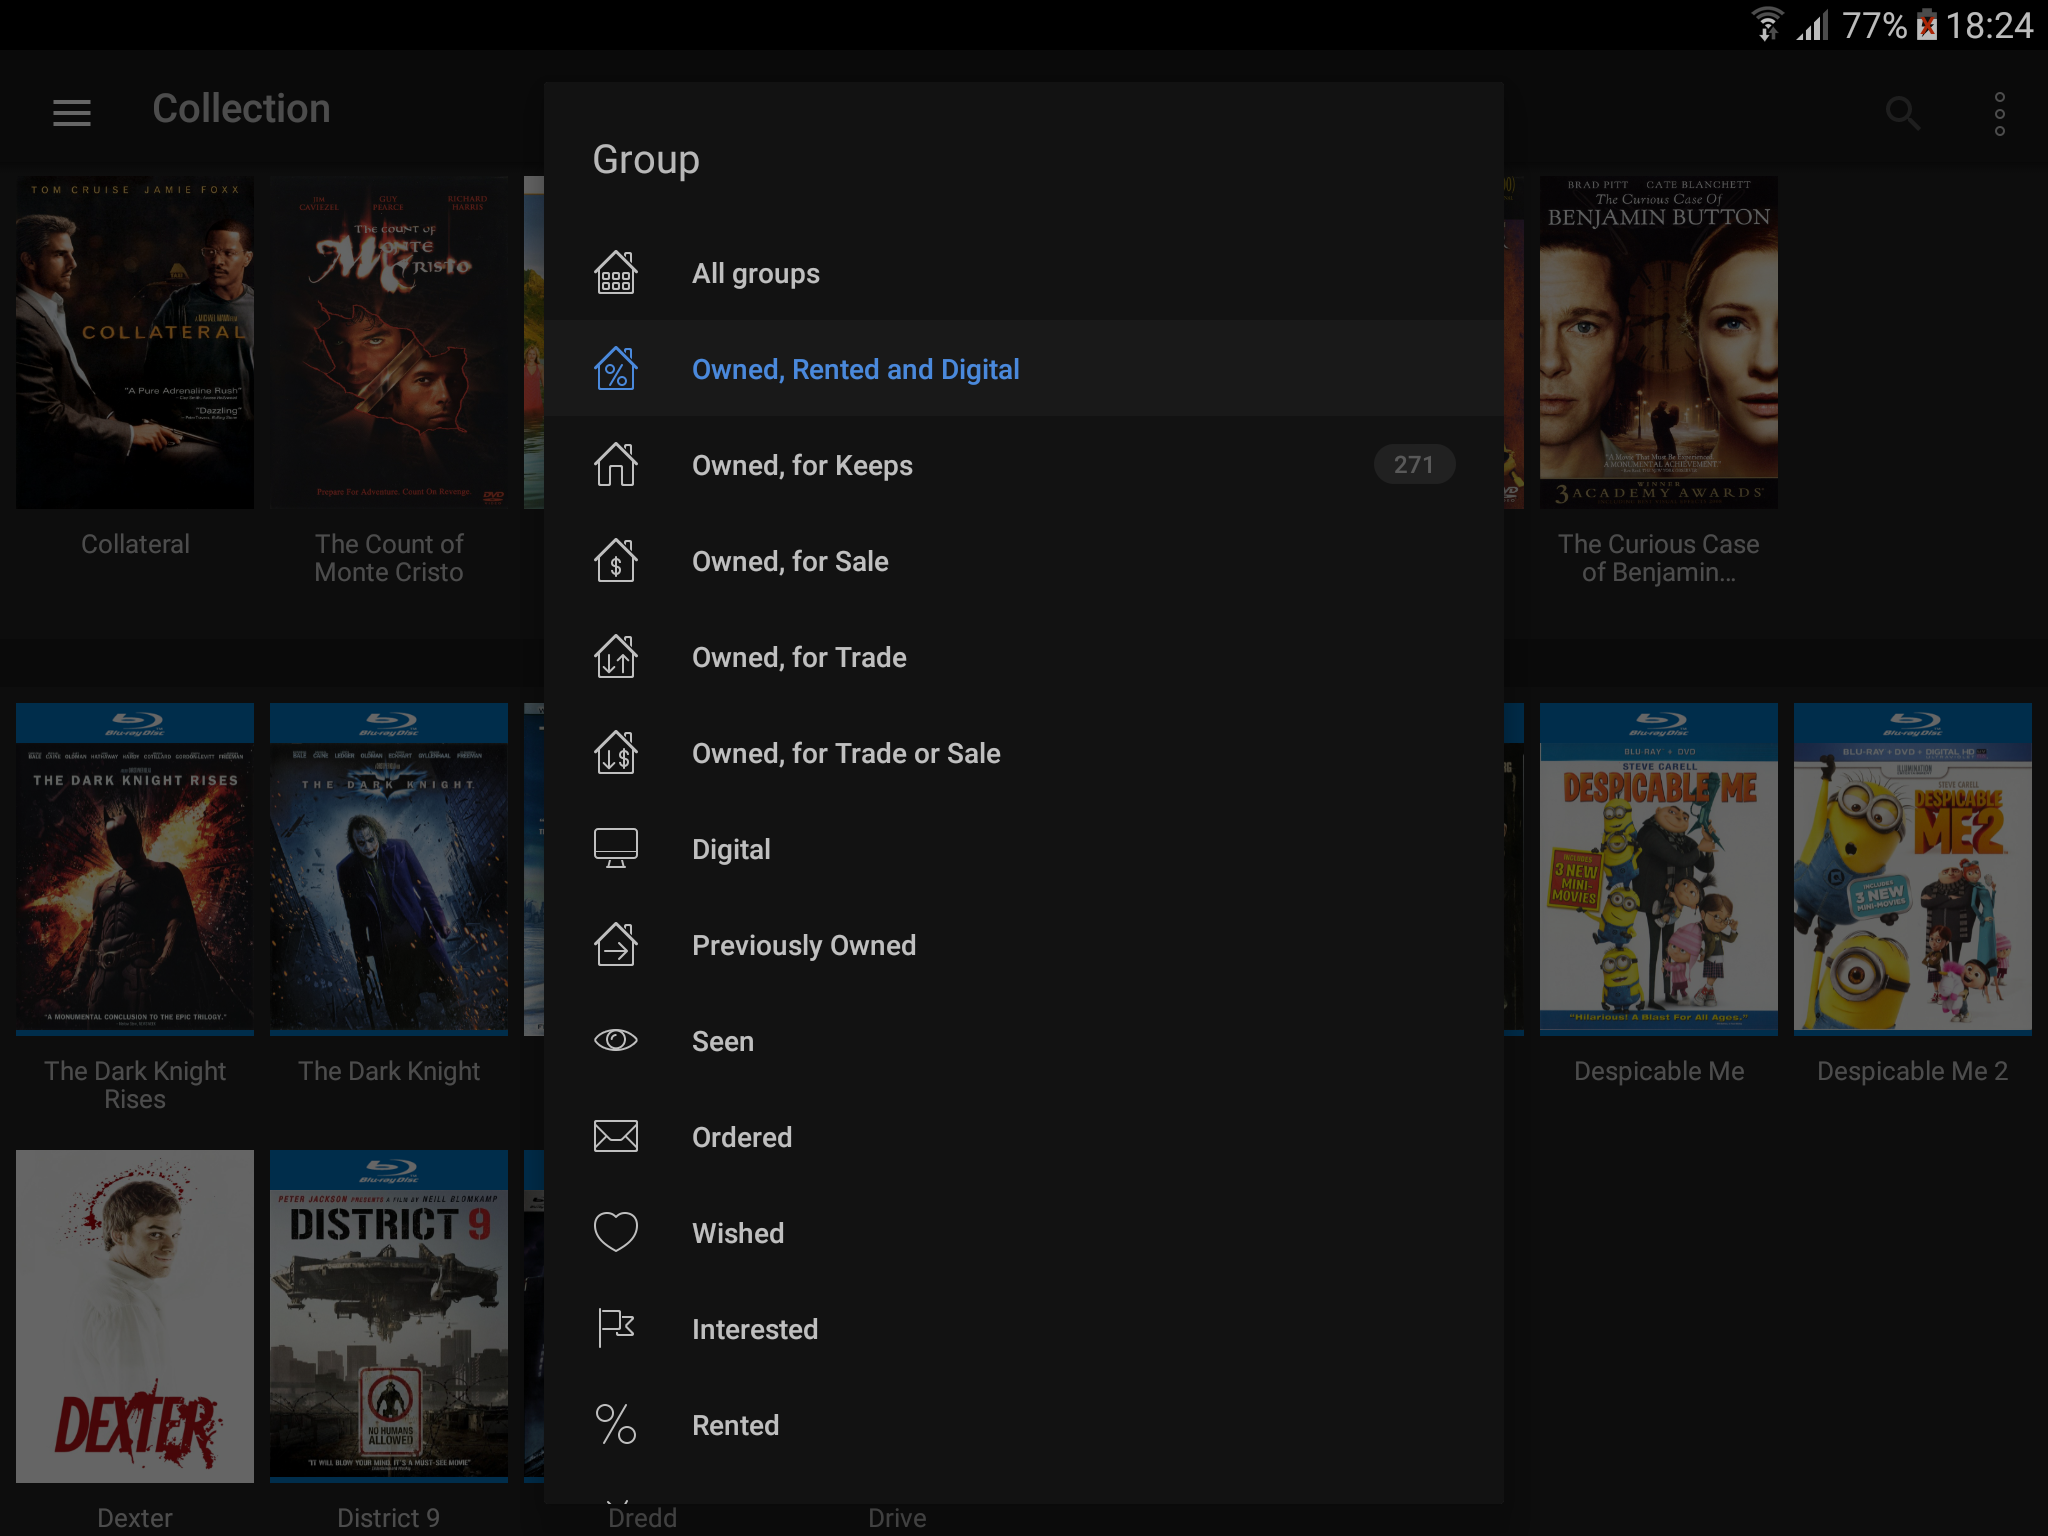2048x1536 pixels.
Task: Select the Wished group label
Action: pos(738,1233)
